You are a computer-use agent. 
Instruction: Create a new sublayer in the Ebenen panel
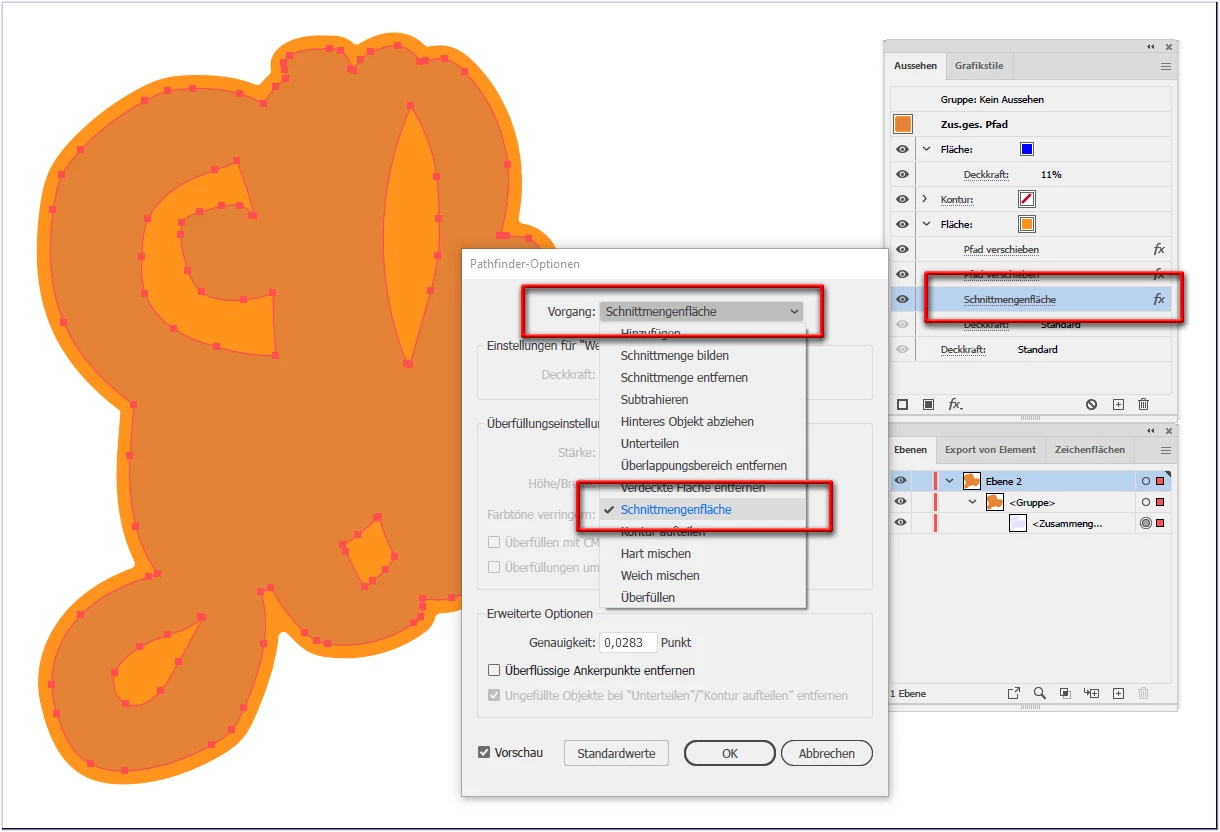pyautogui.click(x=1092, y=693)
